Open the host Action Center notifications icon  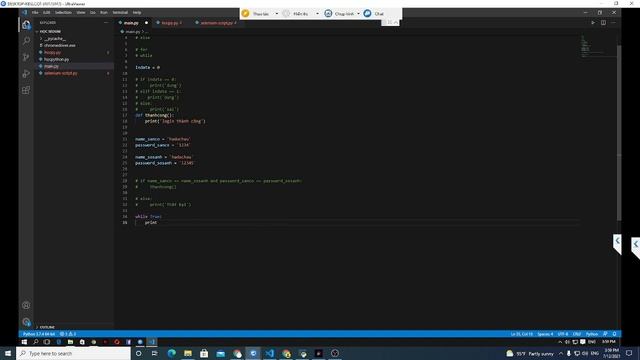(x=629, y=353)
